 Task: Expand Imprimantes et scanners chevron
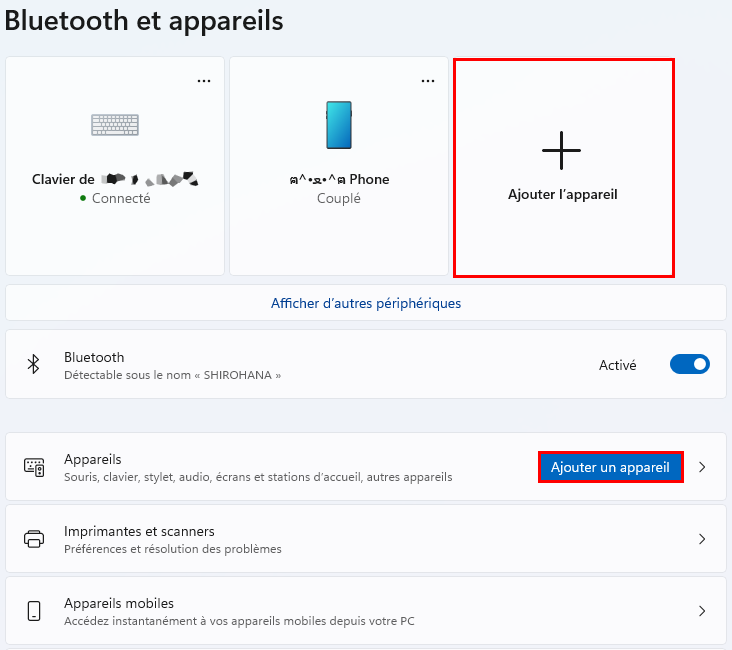(702, 539)
